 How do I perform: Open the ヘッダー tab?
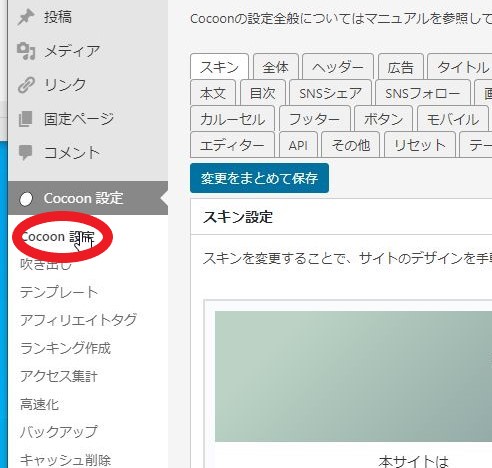point(338,67)
